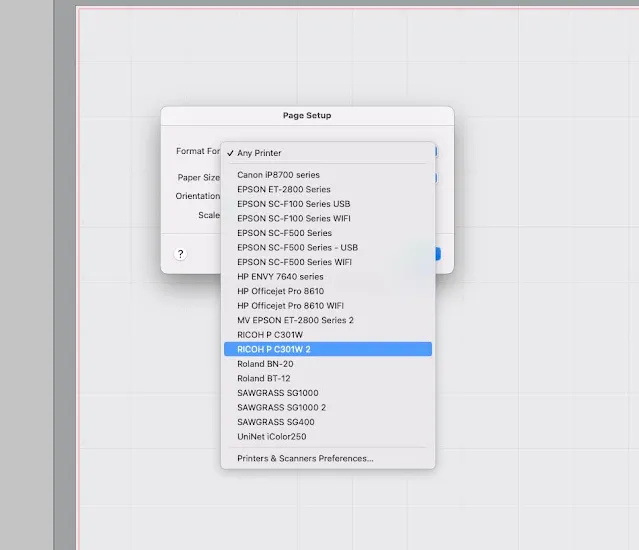639x550 pixels.
Task: Select EPSON SC-F100 Series WIFI
Action: pyautogui.click(x=328, y=218)
